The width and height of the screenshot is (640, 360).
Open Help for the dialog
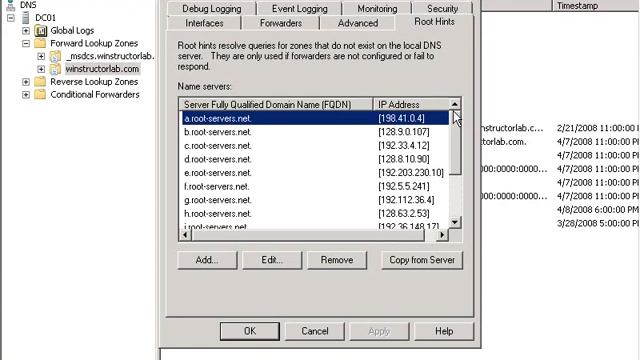[444, 331]
